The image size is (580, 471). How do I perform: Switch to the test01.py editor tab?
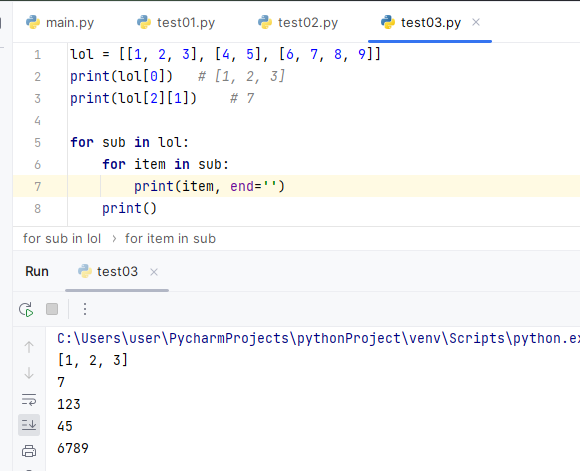click(x=176, y=23)
